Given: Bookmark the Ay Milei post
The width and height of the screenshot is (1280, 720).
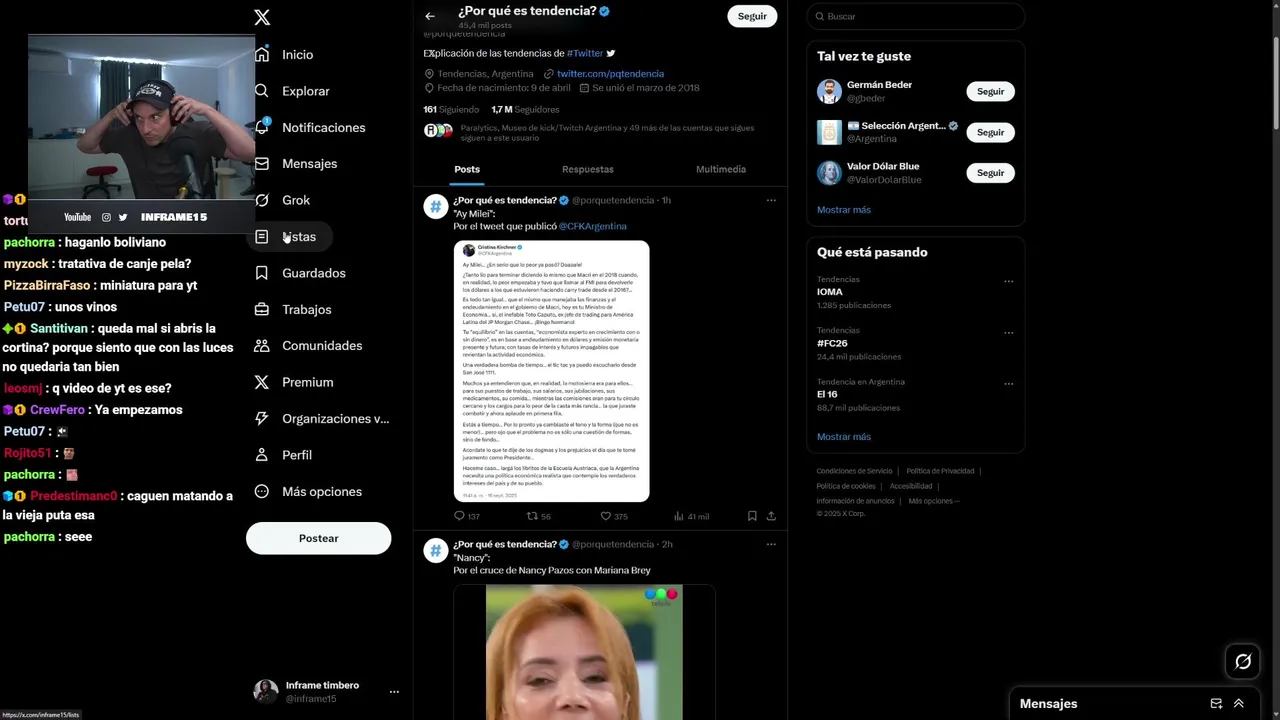Looking at the screenshot, I should [752, 516].
